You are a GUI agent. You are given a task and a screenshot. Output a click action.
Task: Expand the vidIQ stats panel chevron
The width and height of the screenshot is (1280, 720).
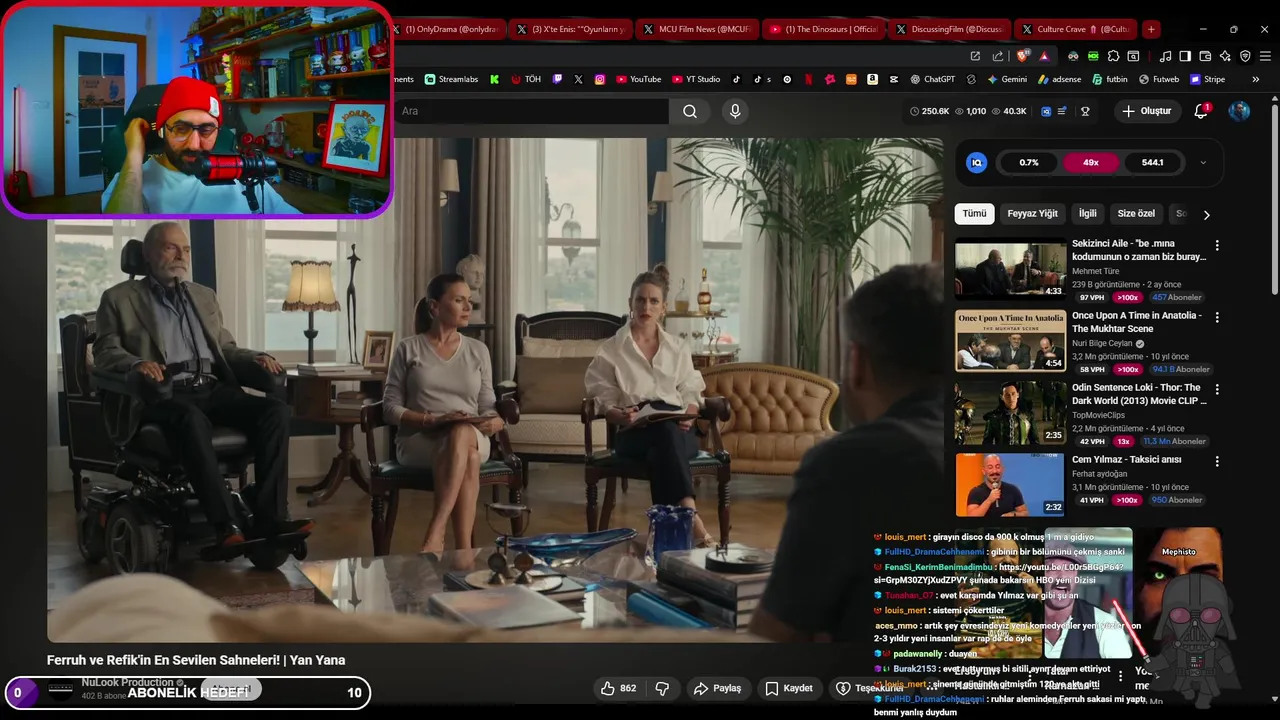pos(1203,162)
